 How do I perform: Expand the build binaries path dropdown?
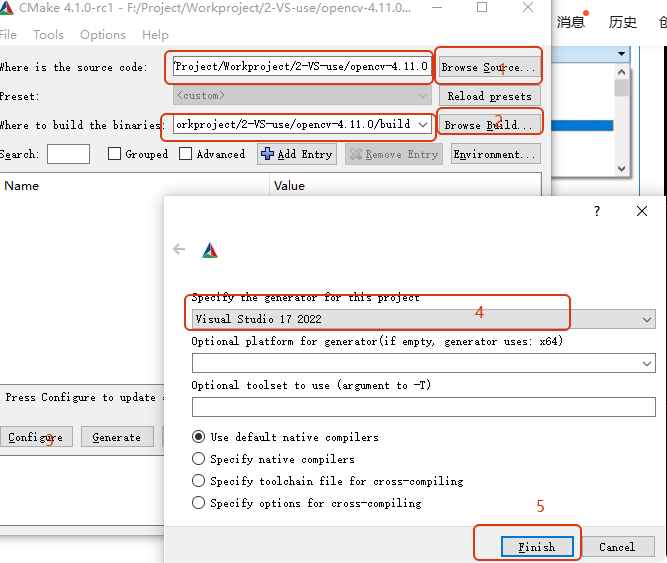coord(423,125)
